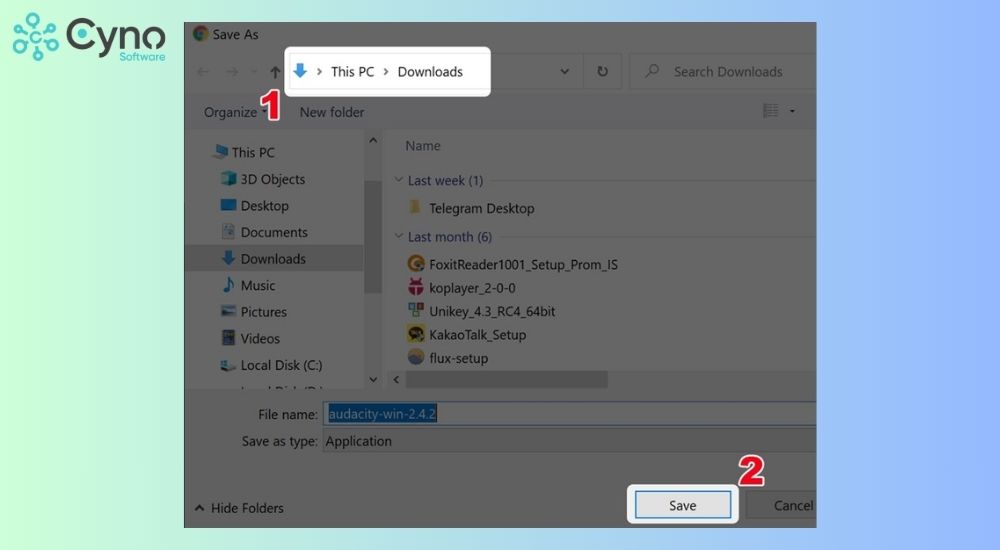The height and width of the screenshot is (550, 1000).
Task: Open the Organize menu
Action: coord(235,112)
